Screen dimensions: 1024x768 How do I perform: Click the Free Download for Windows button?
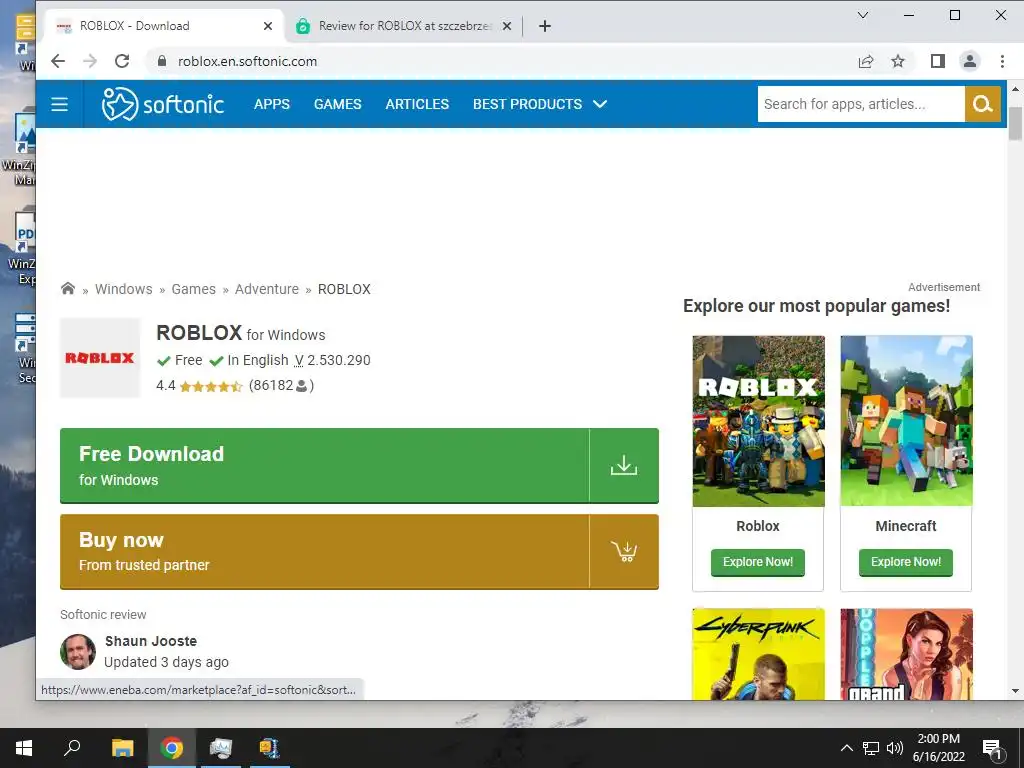pyautogui.click(x=359, y=466)
